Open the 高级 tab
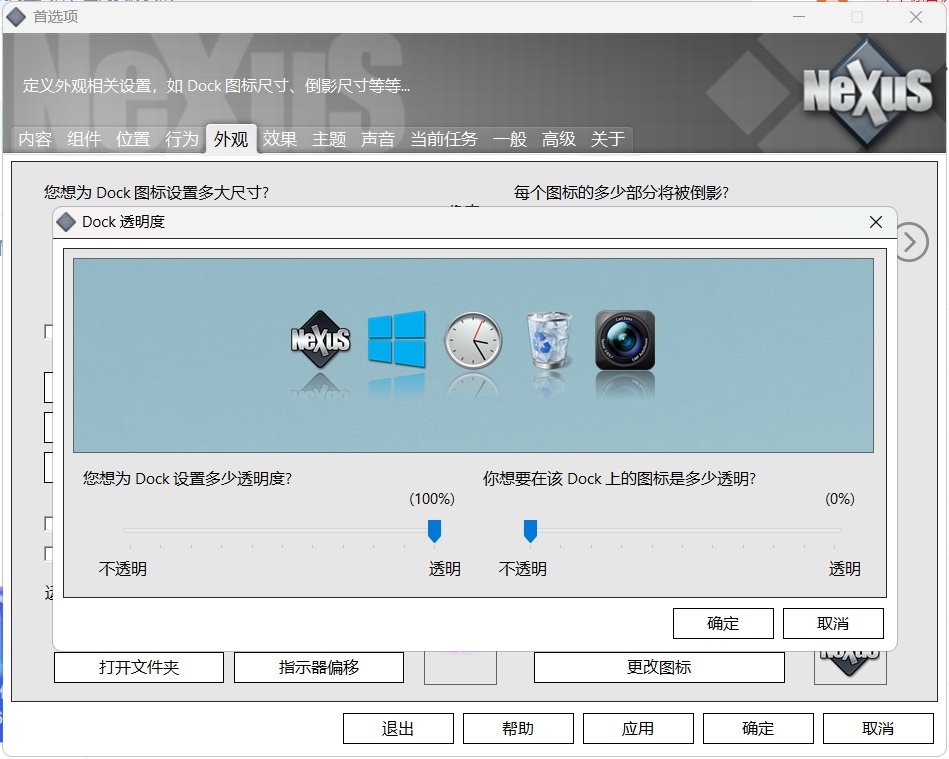This screenshot has width=949, height=759. 559,139
